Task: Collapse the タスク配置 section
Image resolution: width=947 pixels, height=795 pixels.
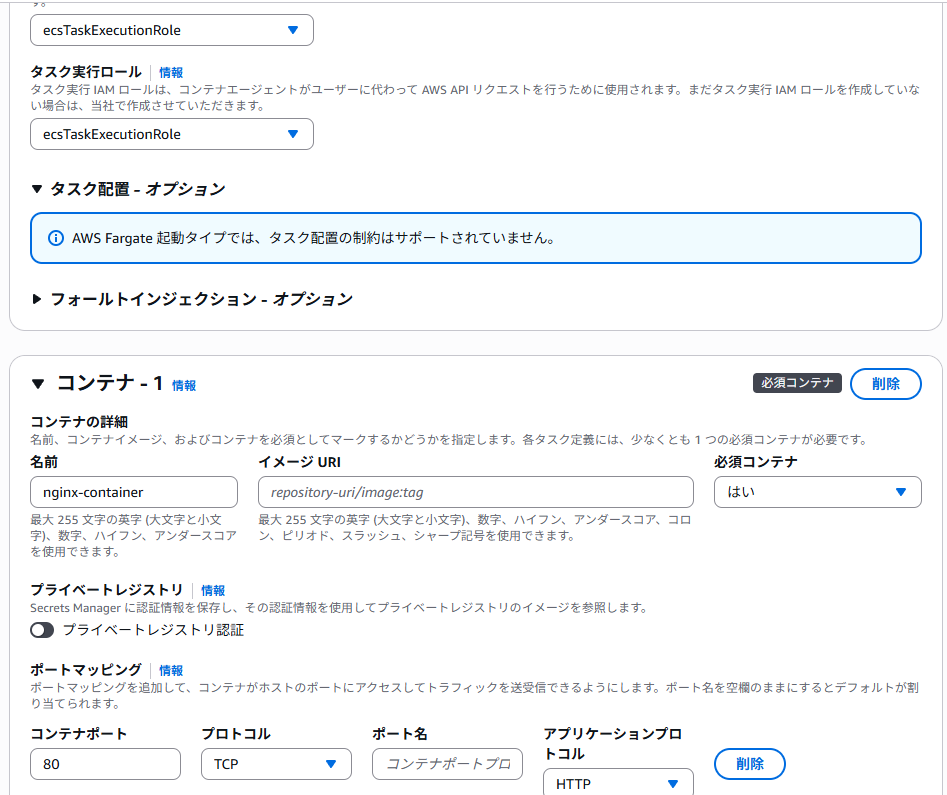Action: (38, 189)
